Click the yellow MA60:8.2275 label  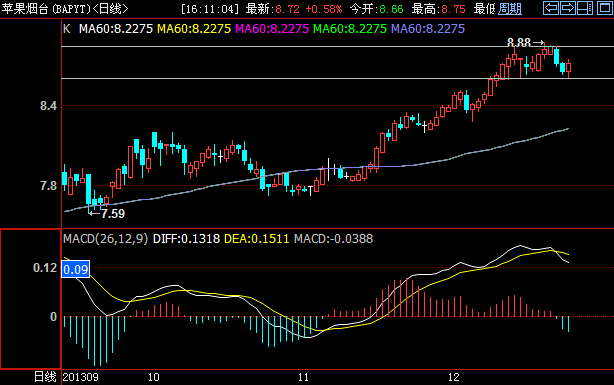194,29
